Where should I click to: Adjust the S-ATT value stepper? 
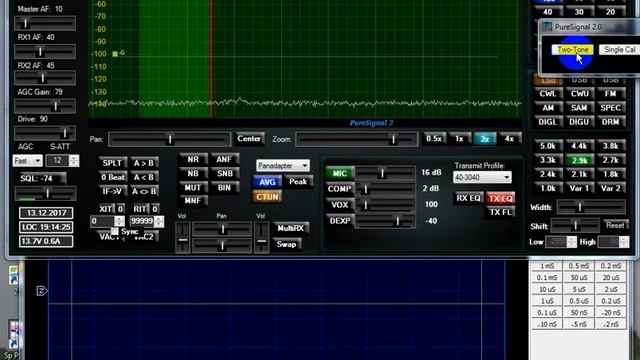coord(74,160)
